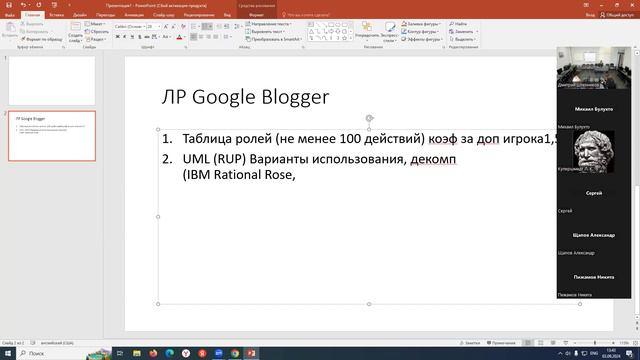Open the line spacing options
This screenshot has width=640, height=360.
238,27
